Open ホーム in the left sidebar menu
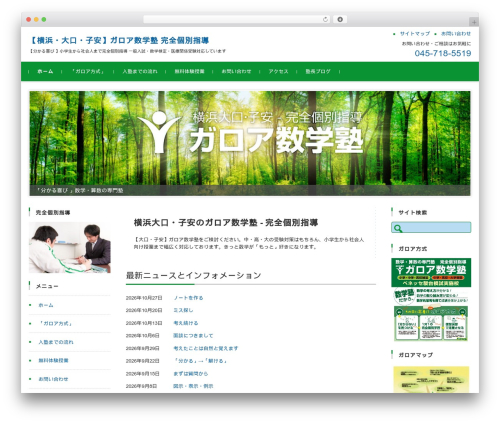 (46, 305)
